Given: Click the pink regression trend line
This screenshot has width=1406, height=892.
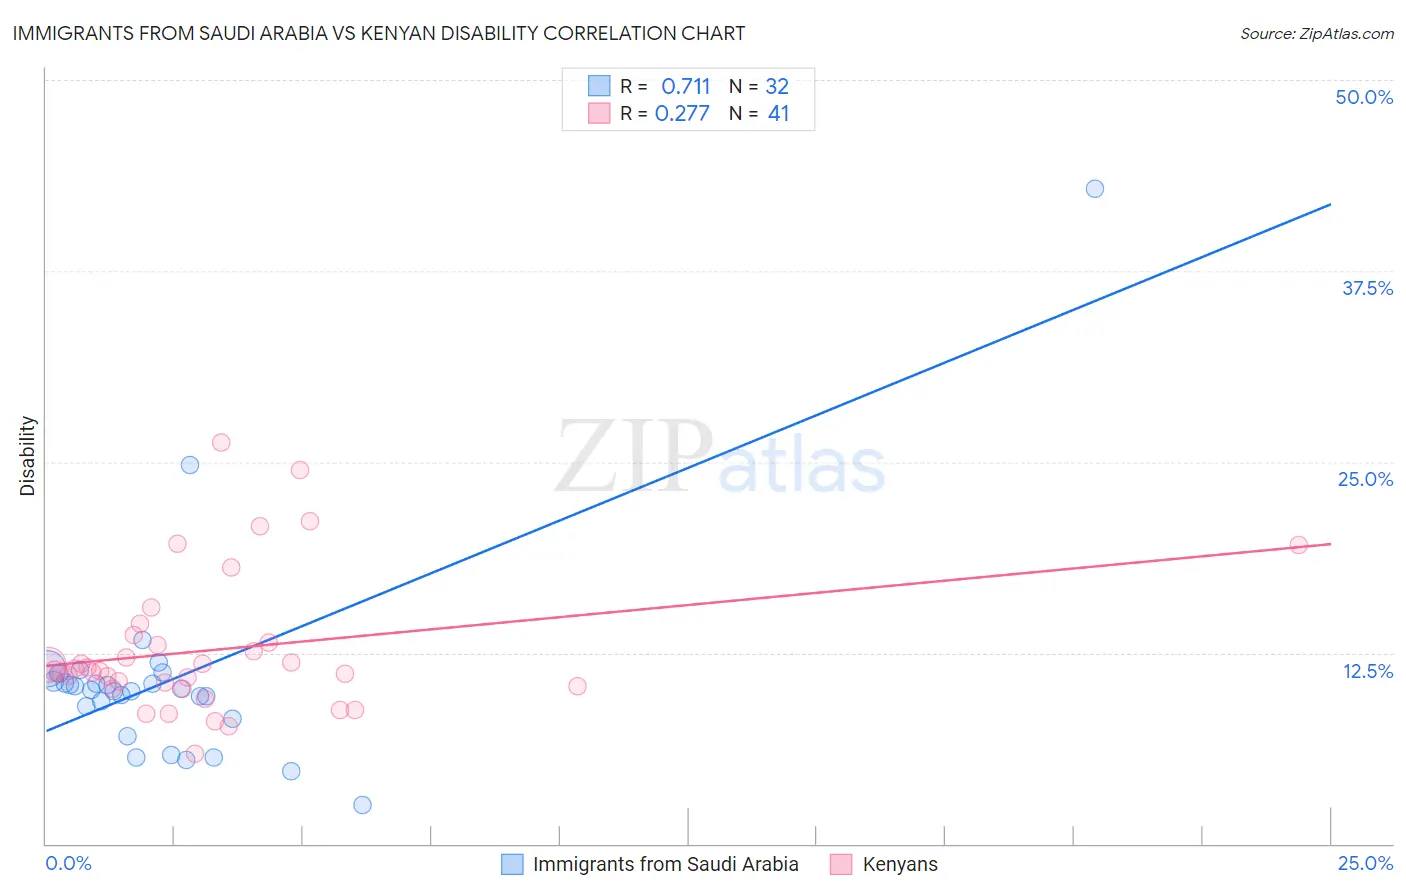Looking at the screenshot, I should pyautogui.click(x=688, y=604).
